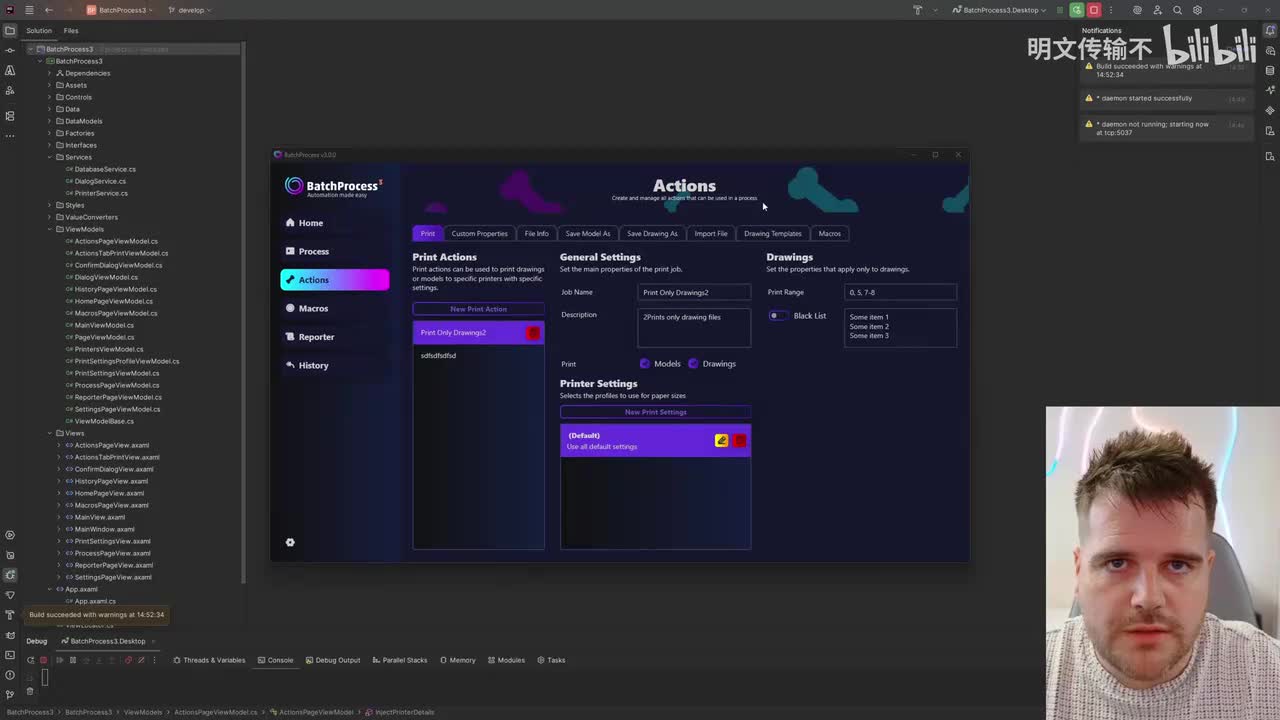Open the Save Model As tab
This screenshot has width=1280, height=720.
click(x=588, y=234)
